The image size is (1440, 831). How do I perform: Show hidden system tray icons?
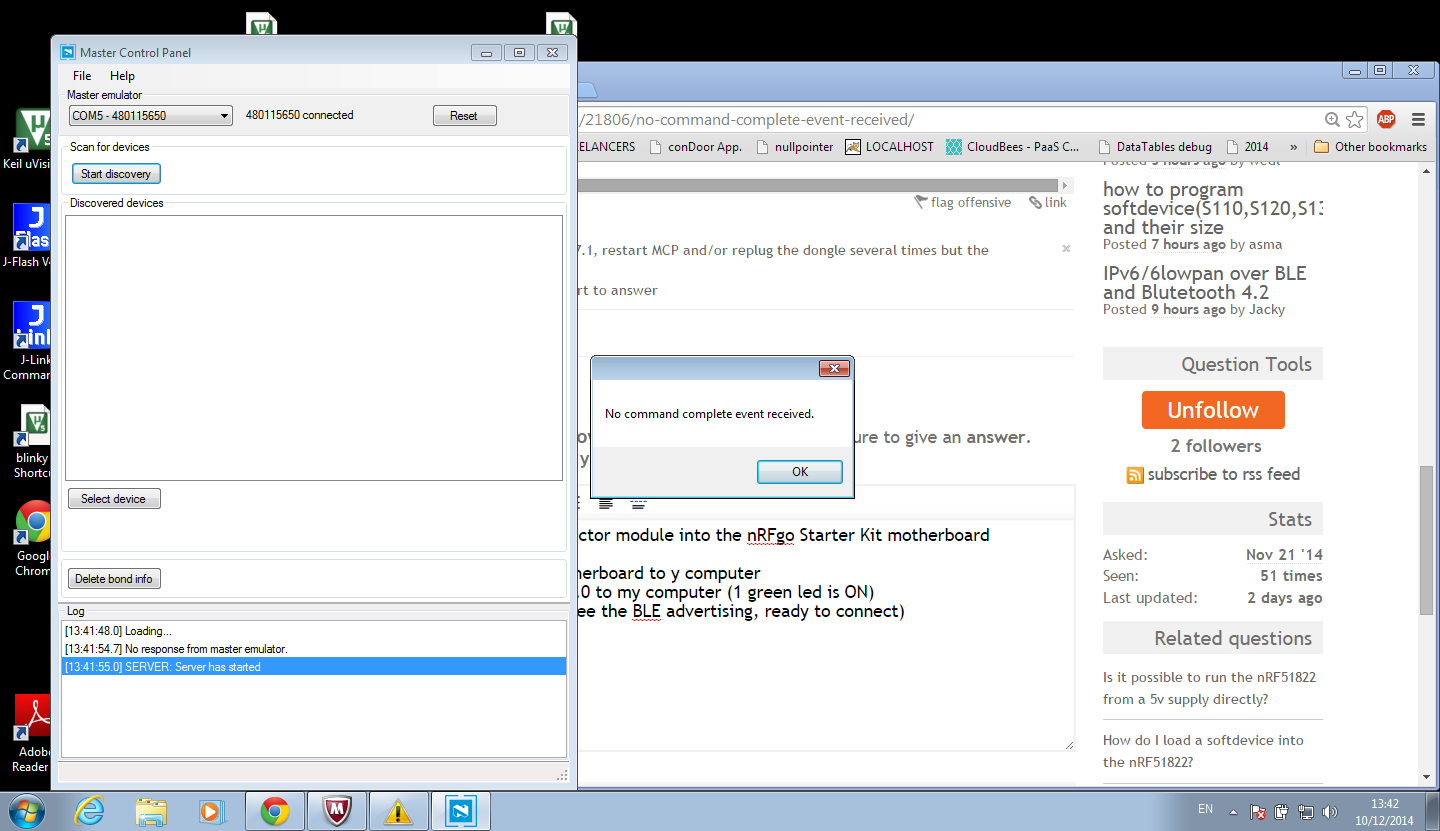click(1232, 811)
